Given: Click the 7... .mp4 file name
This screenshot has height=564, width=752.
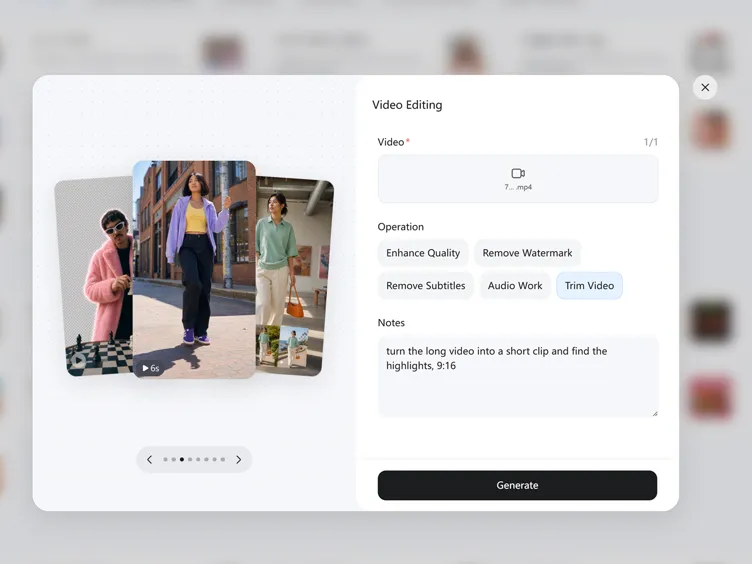Looking at the screenshot, I should point(517,187).
